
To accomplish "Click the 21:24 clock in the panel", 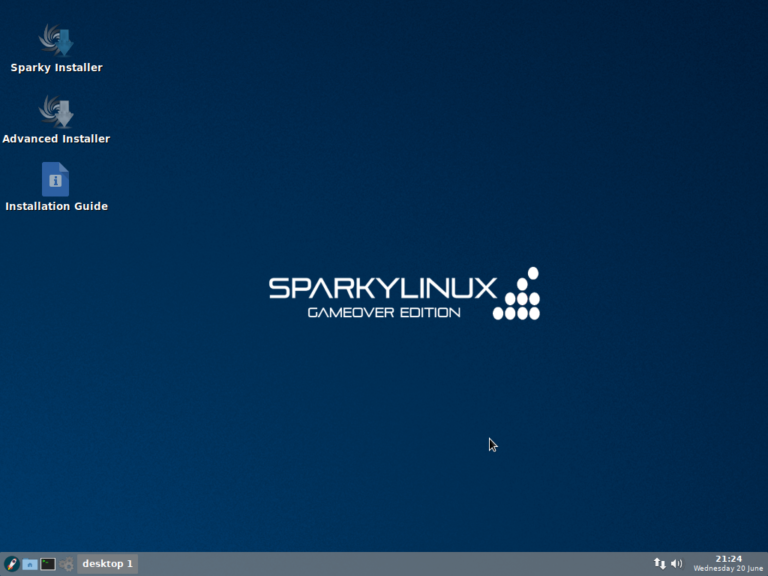I will (728, 559).
